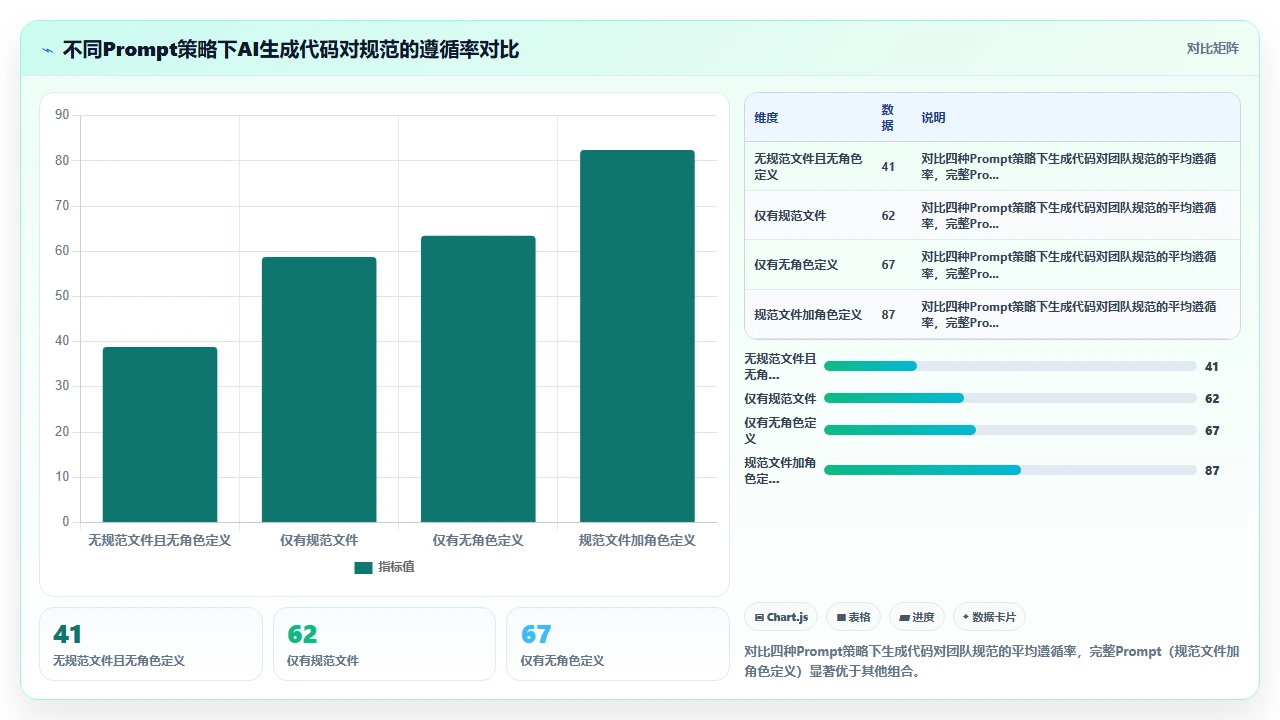Click y-axis tick label 90
The width and height of the screenshot is (1280, 720).
[x=62, y=115]
